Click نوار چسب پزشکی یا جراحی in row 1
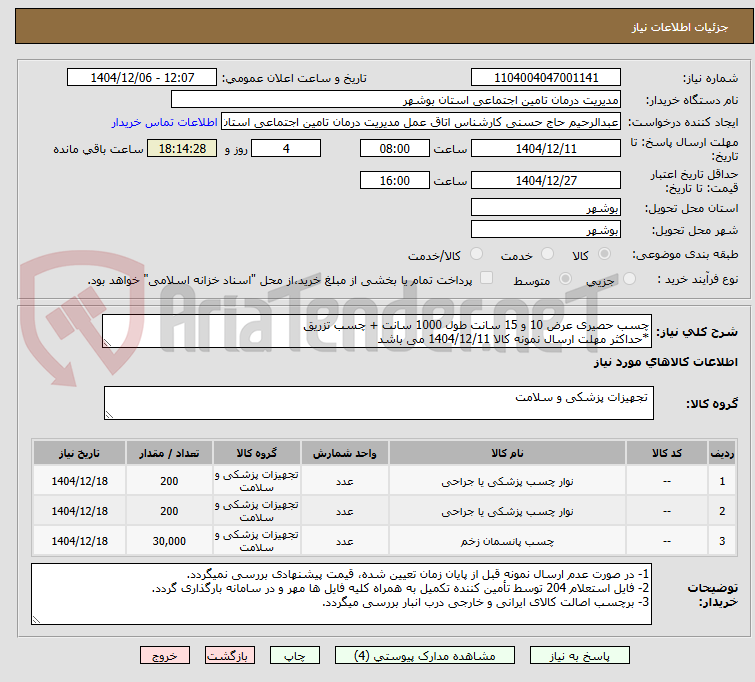The width and height of the screenshot is (755, 682). click(x=507, y=481)
